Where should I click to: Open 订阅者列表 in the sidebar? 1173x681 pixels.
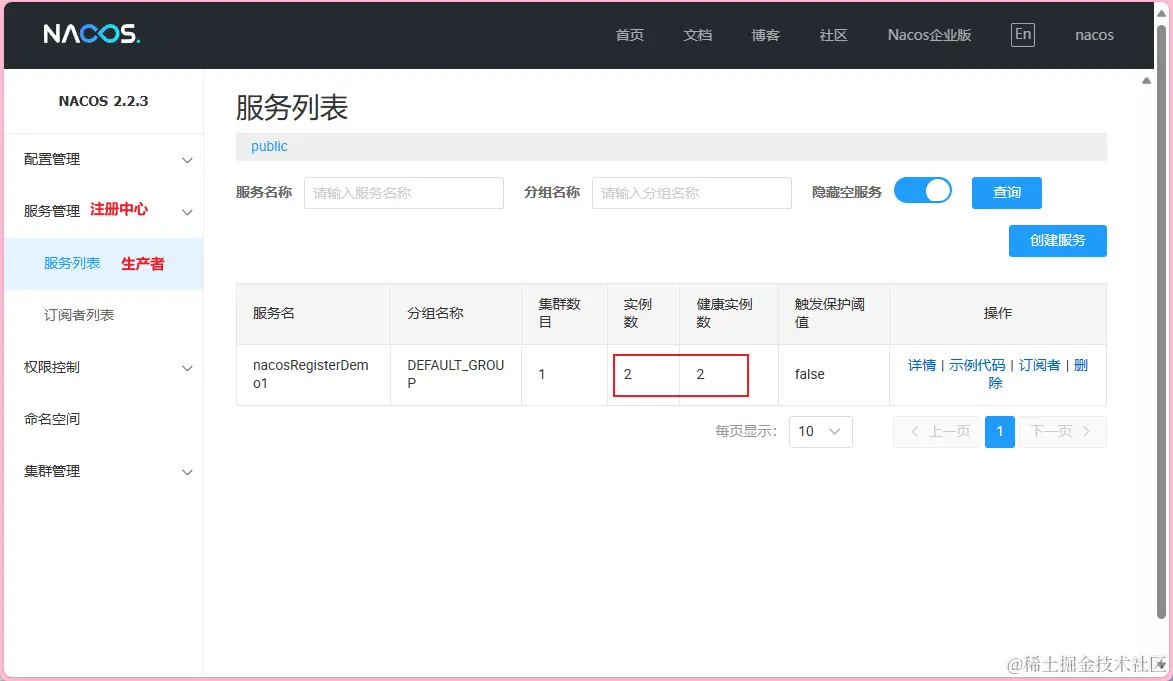[103, 315]
